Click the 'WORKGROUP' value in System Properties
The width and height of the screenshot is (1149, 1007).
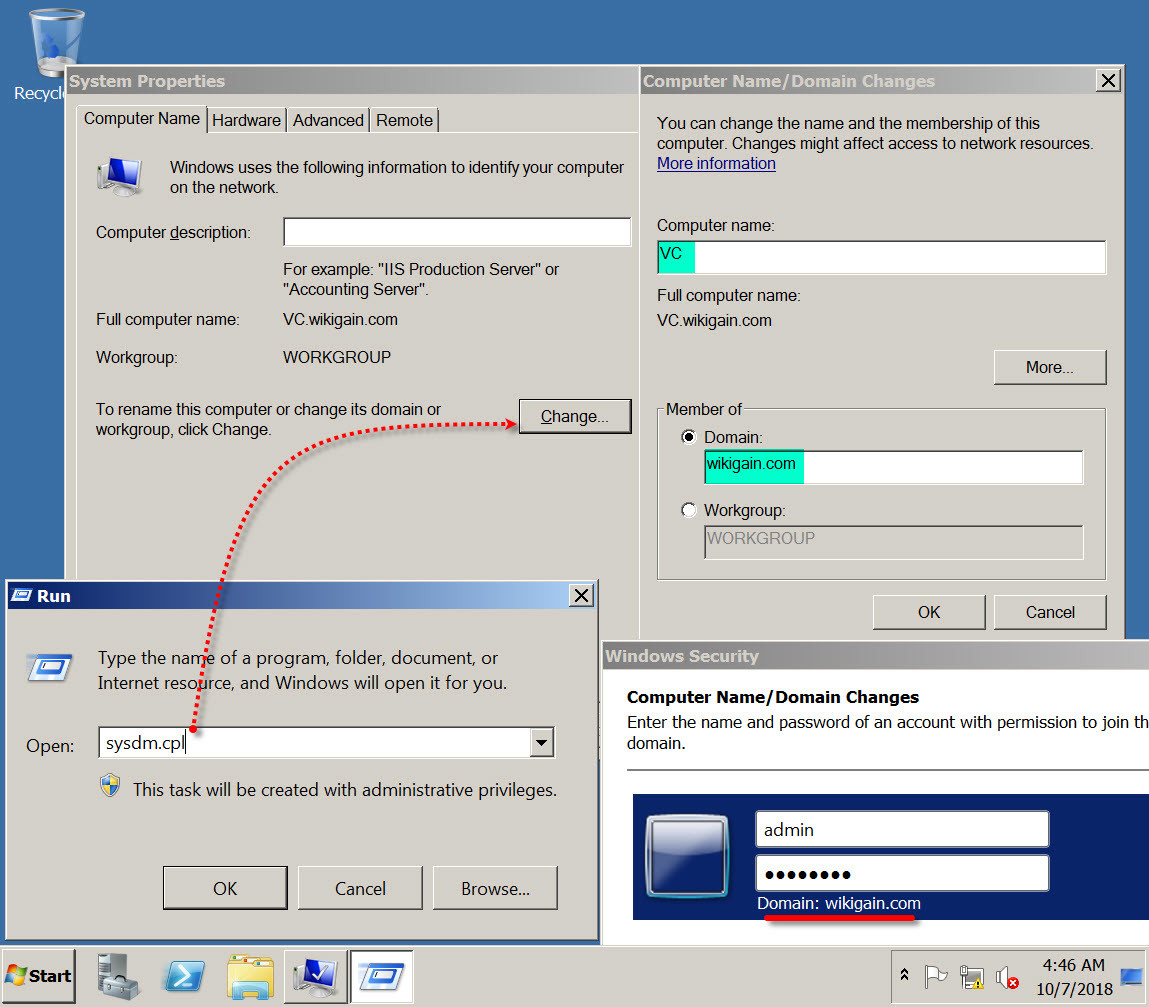pos(337,357)
